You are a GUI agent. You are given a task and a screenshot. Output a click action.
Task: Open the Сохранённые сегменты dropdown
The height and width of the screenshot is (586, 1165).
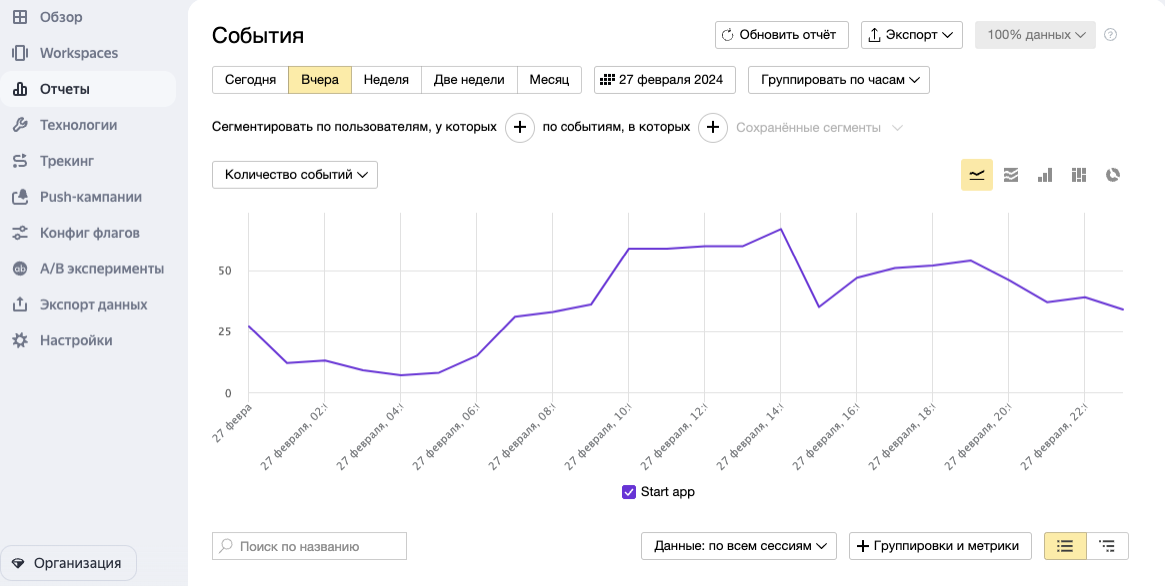point(819,128)
